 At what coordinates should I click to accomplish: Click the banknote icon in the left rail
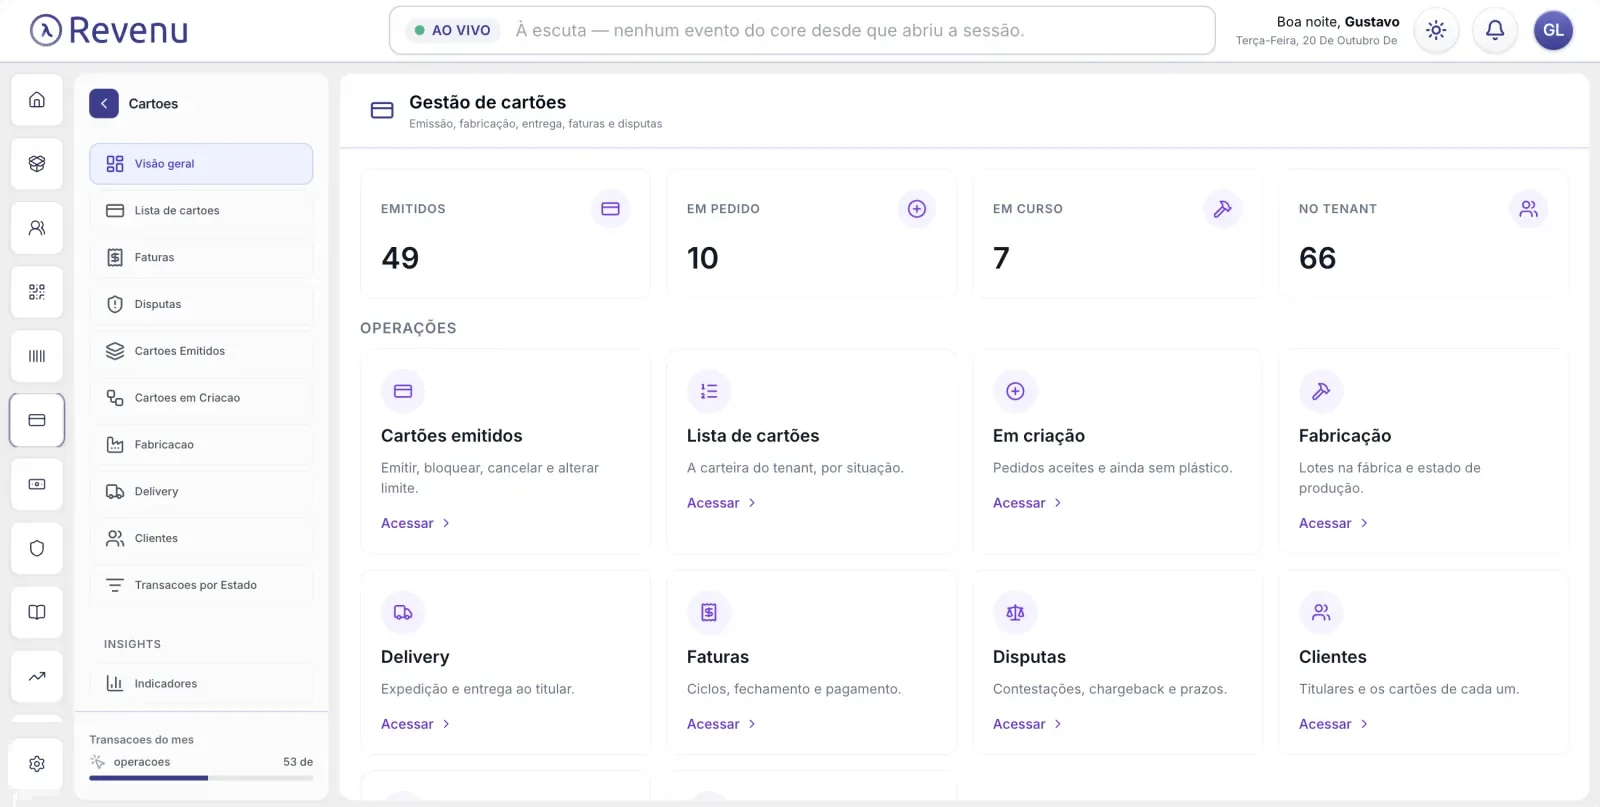coord(37,484)
